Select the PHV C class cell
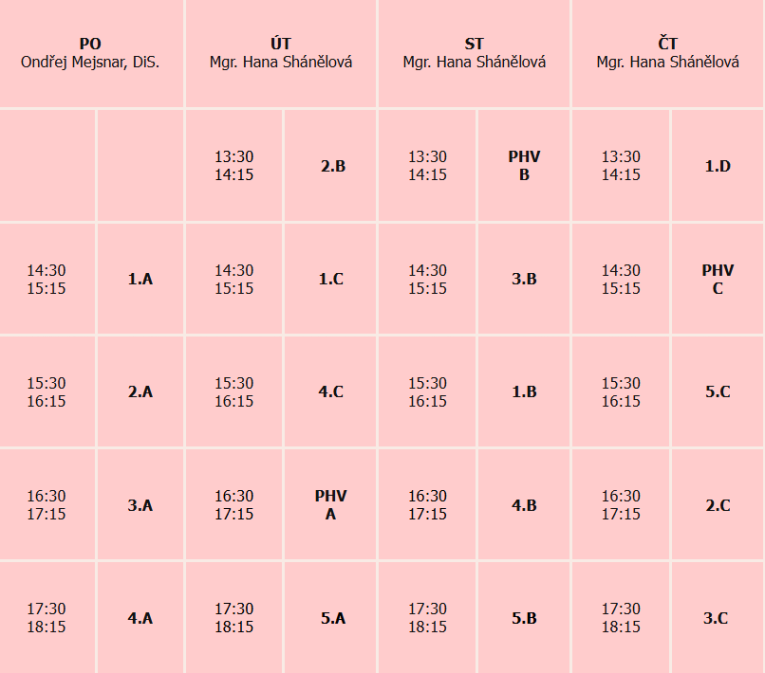 coord(718,279)
